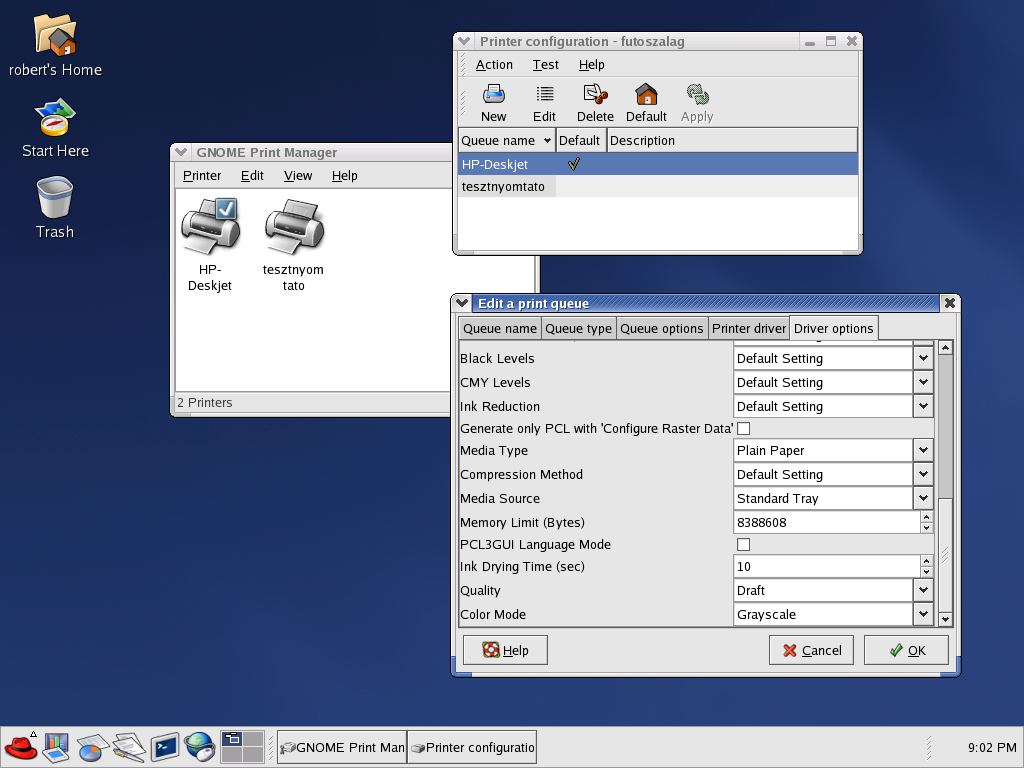Open the Red Hat main menu
This screenshot has width=1024, height=768.
click(20, 747)
